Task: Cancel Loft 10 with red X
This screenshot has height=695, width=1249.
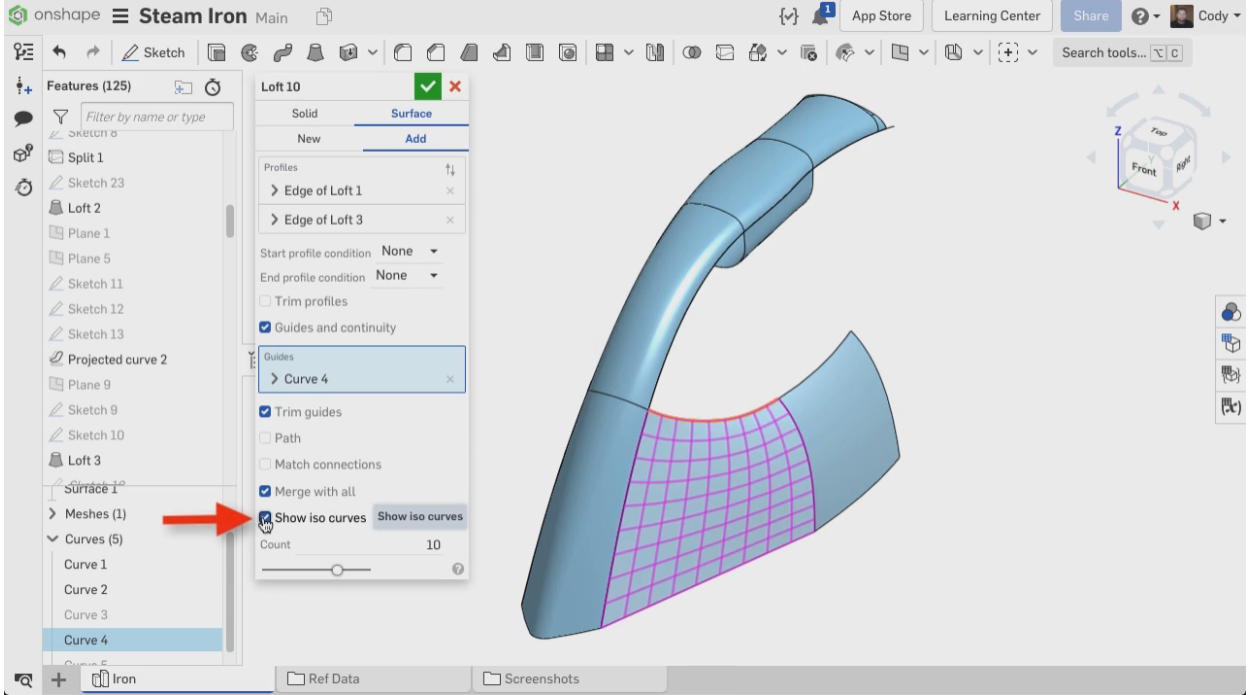Action: pos(455,87)
